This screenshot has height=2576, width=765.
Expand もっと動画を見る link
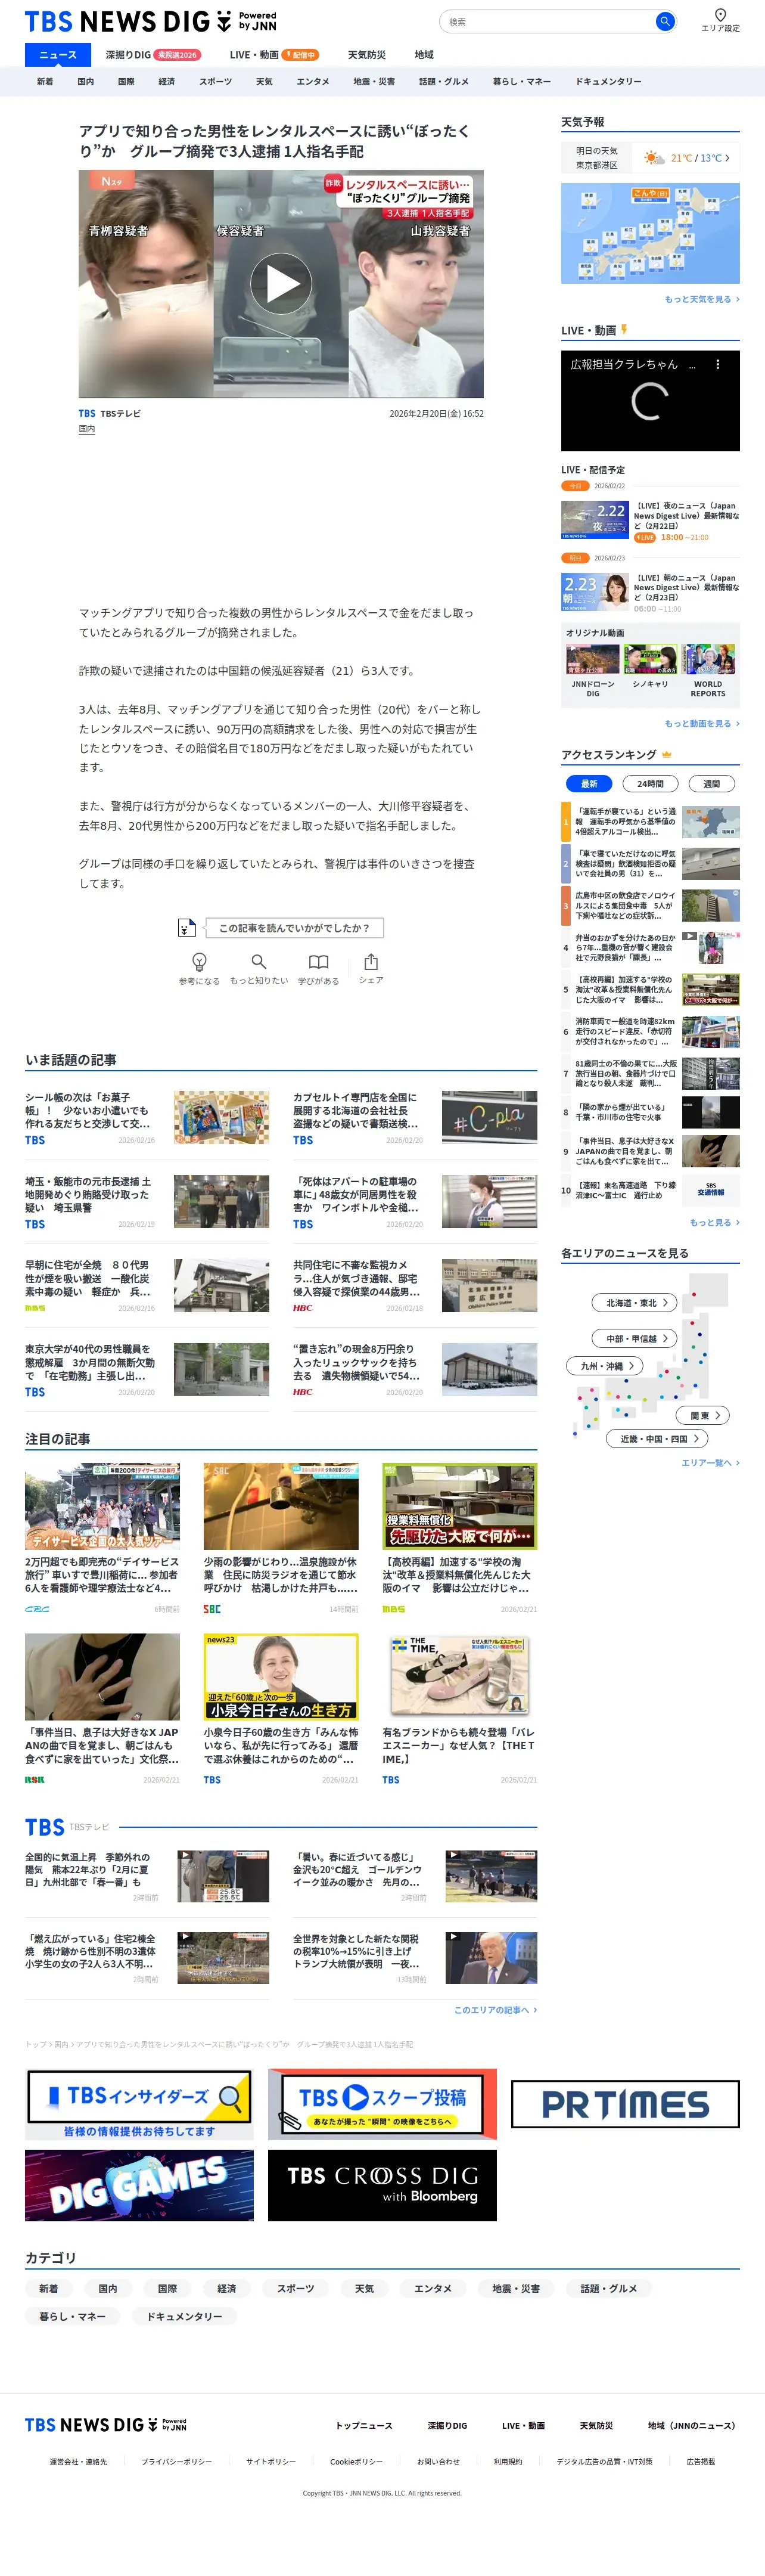tap(702, 723)
